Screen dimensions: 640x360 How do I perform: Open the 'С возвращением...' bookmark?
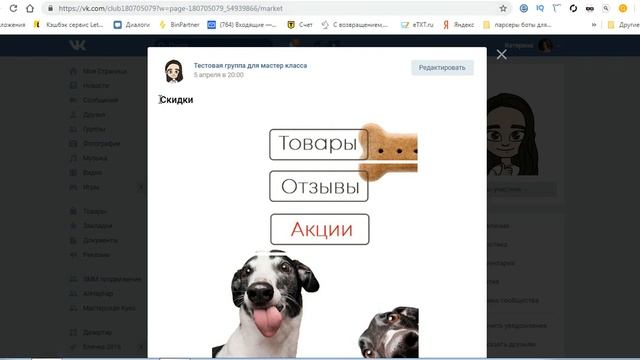click(x=354, y=25)
